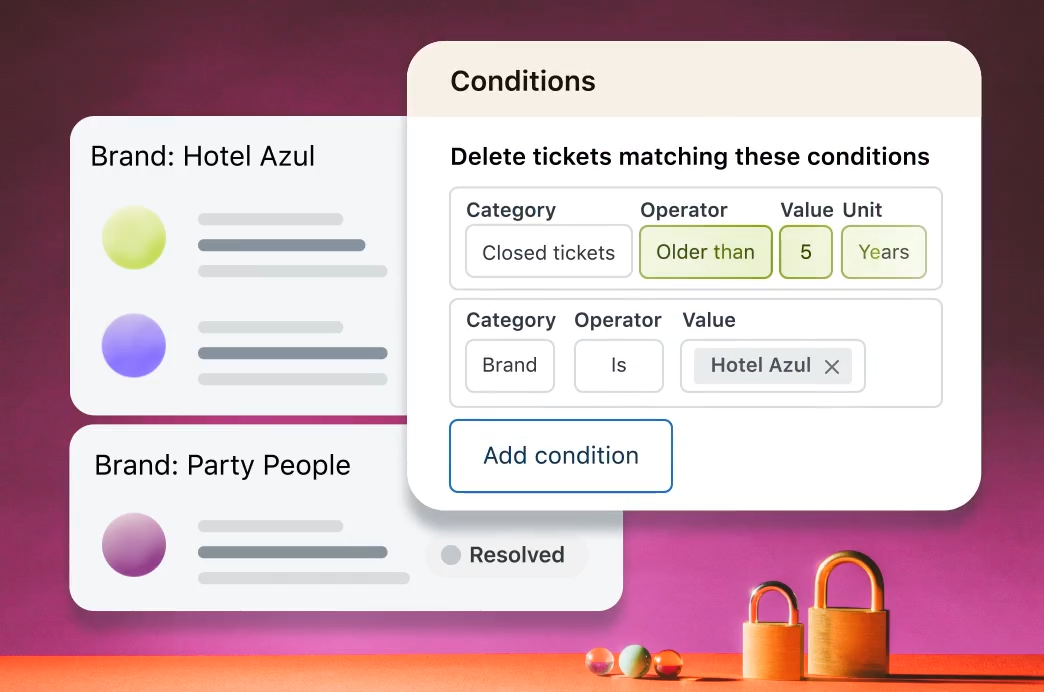Select the mauve avatar under Party People

(x=134, y=545)
